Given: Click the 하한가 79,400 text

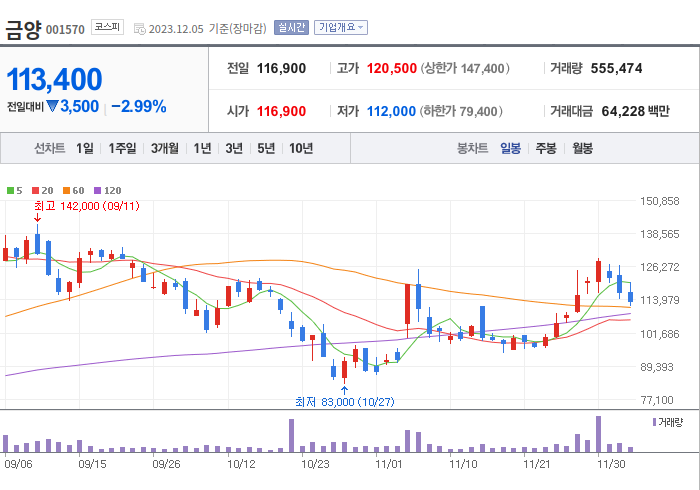Looking at the screenshot, I should coord(461,111).
